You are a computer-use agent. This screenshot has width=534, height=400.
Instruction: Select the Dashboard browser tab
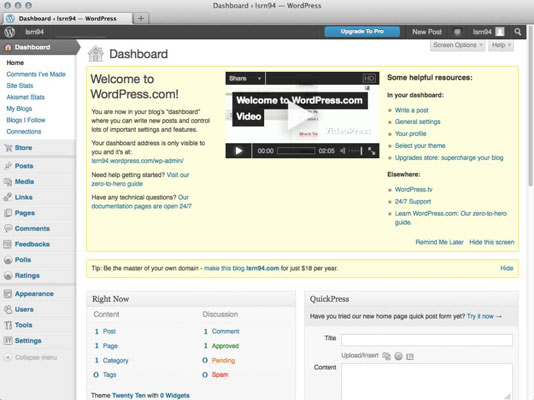point(68,18)
